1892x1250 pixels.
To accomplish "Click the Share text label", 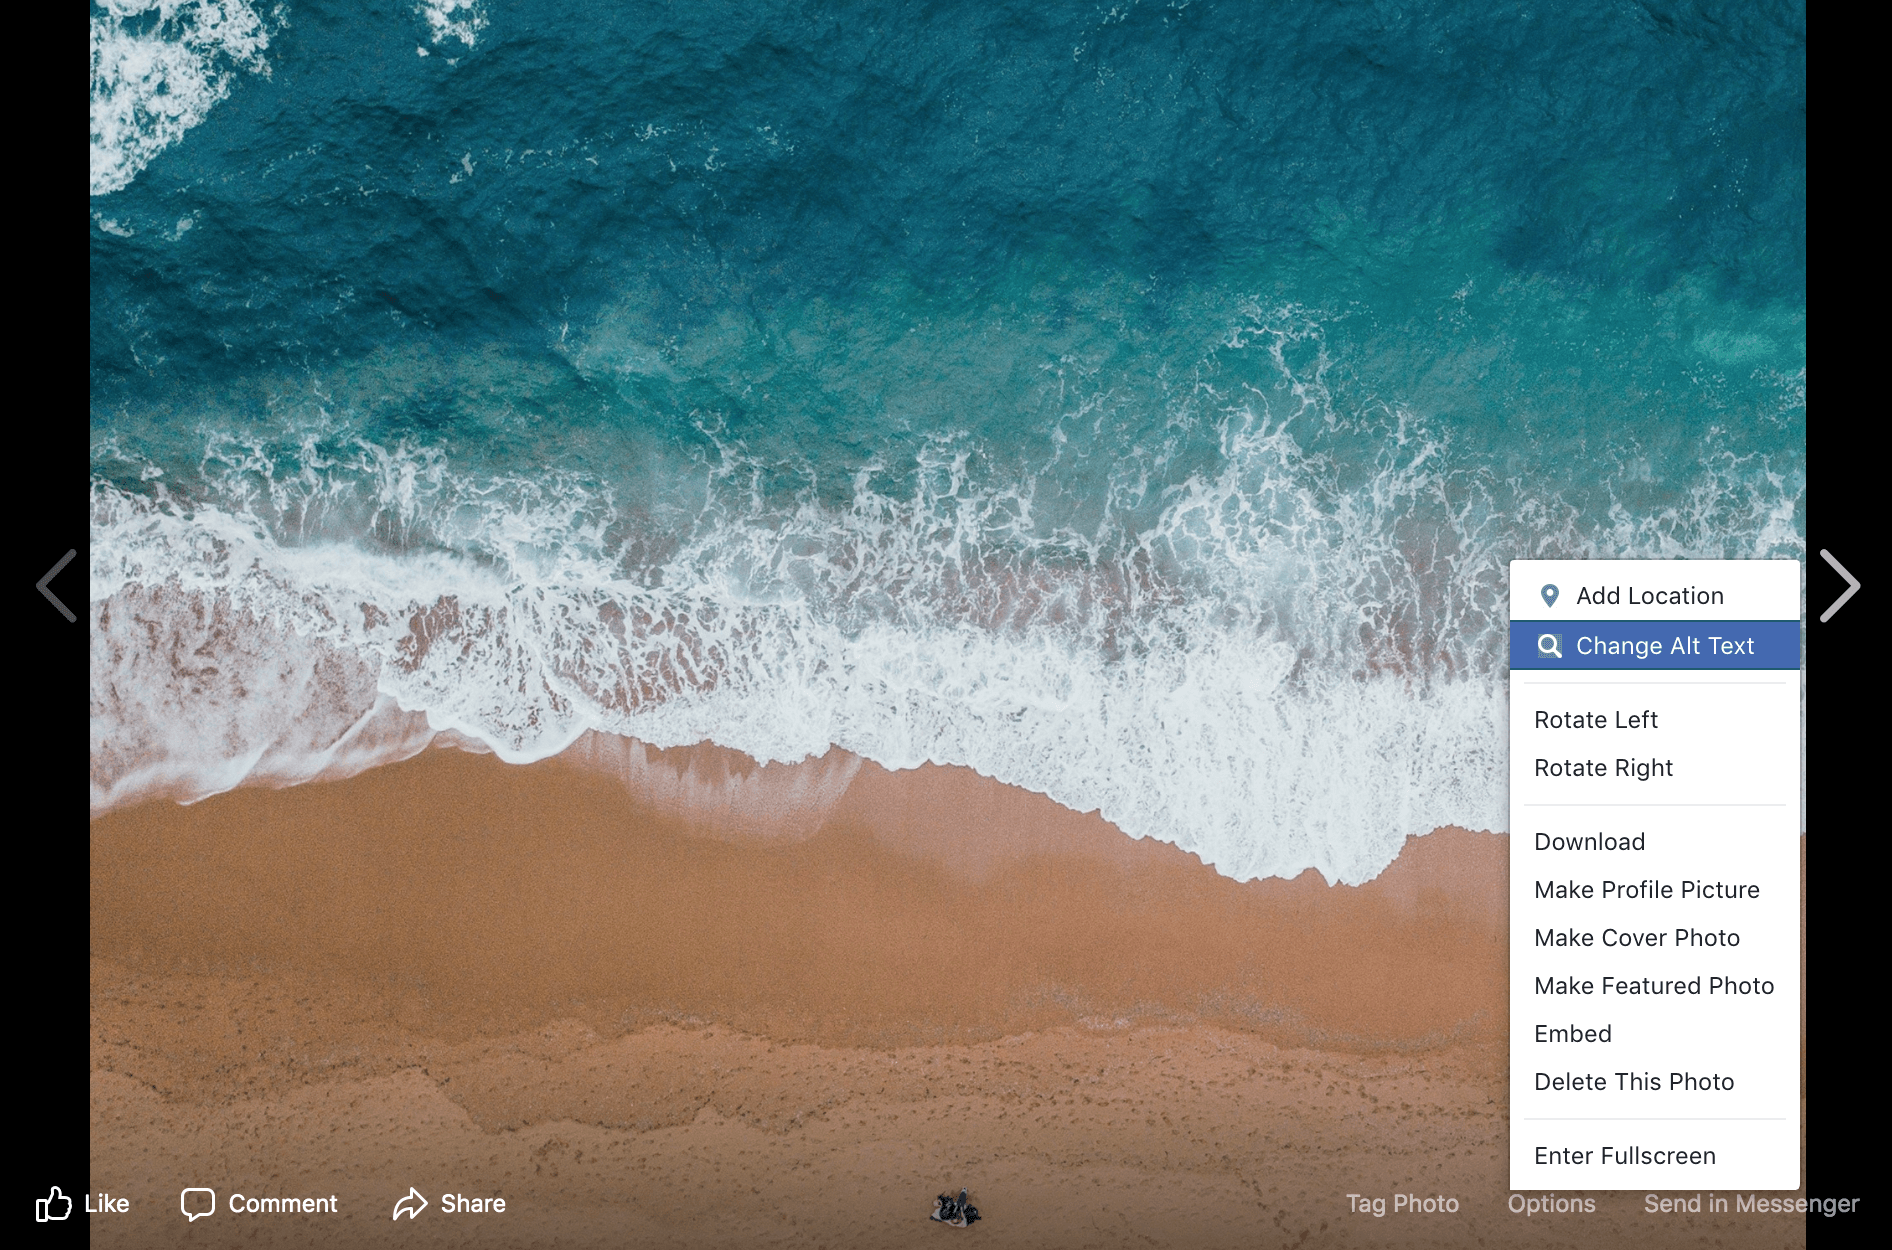I will [x=473, y=1204].
